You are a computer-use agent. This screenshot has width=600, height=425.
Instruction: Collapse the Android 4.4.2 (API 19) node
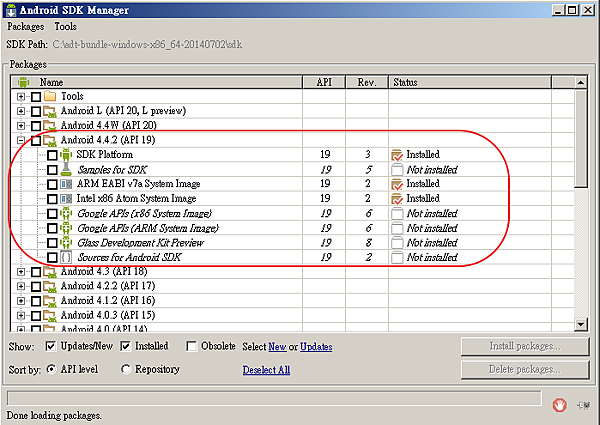point(21,140)
